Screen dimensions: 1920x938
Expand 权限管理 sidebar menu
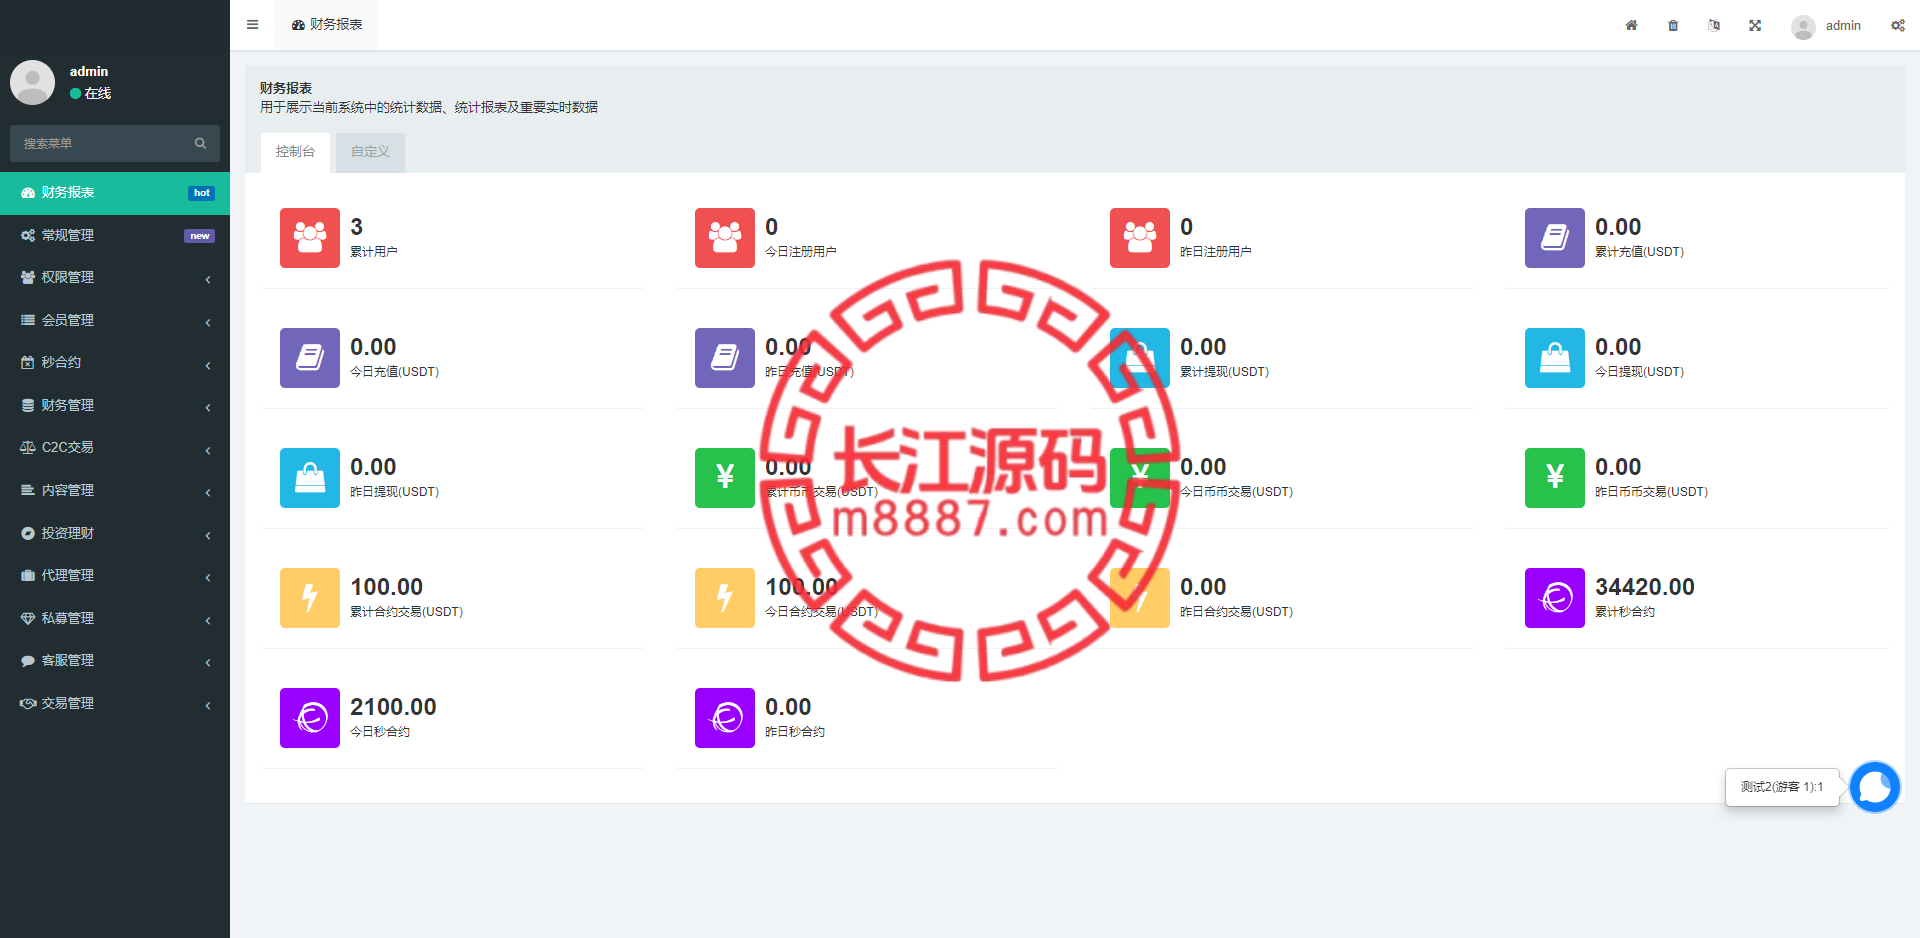point(115,278)
